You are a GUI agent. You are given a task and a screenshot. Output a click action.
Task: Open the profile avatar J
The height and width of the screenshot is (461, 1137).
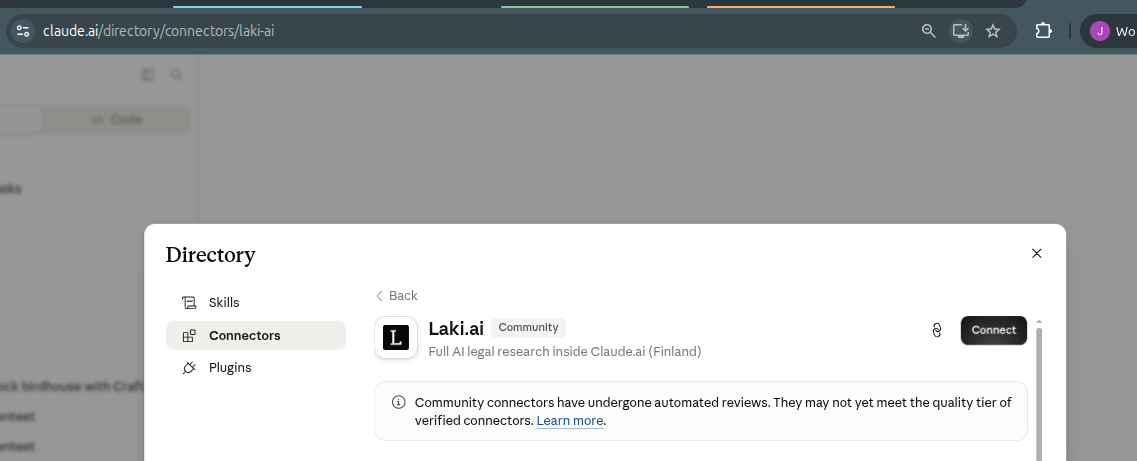1100,31
